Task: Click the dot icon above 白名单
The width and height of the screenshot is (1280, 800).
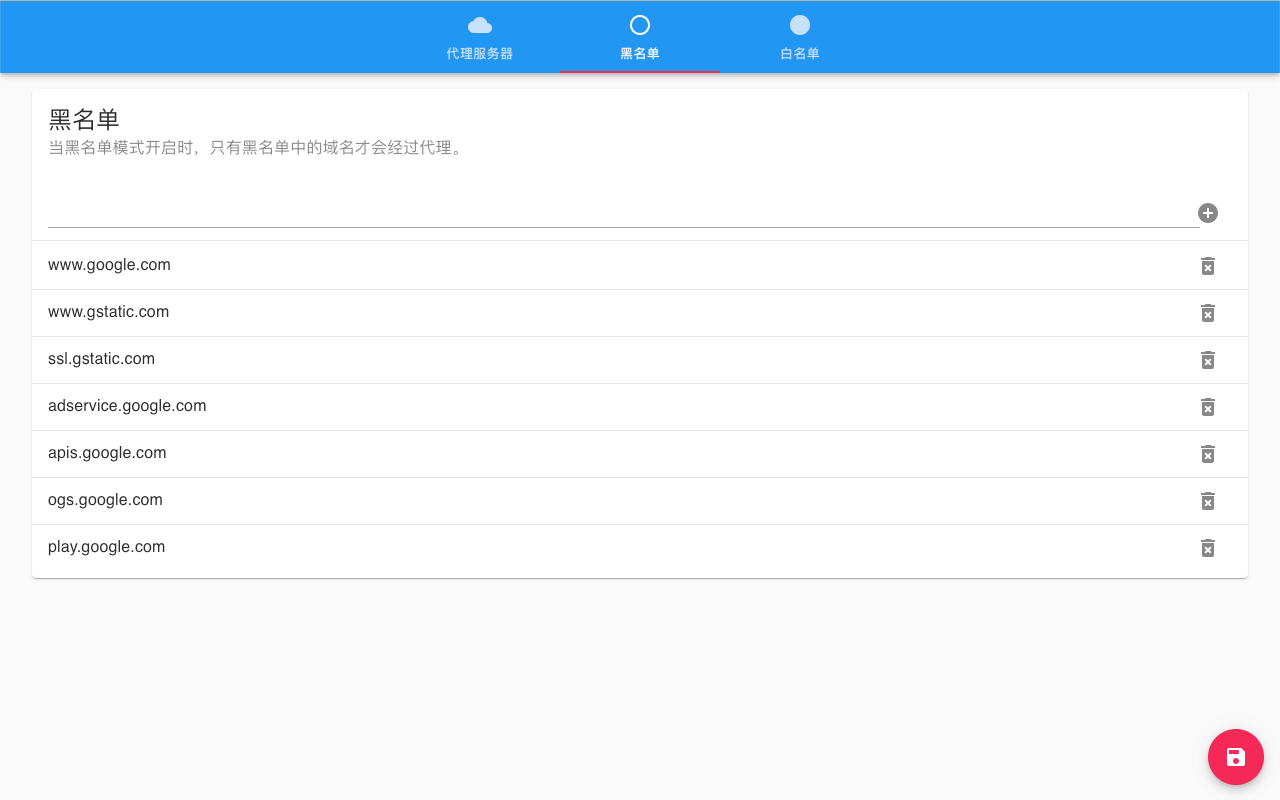Action: coord(799,25)
